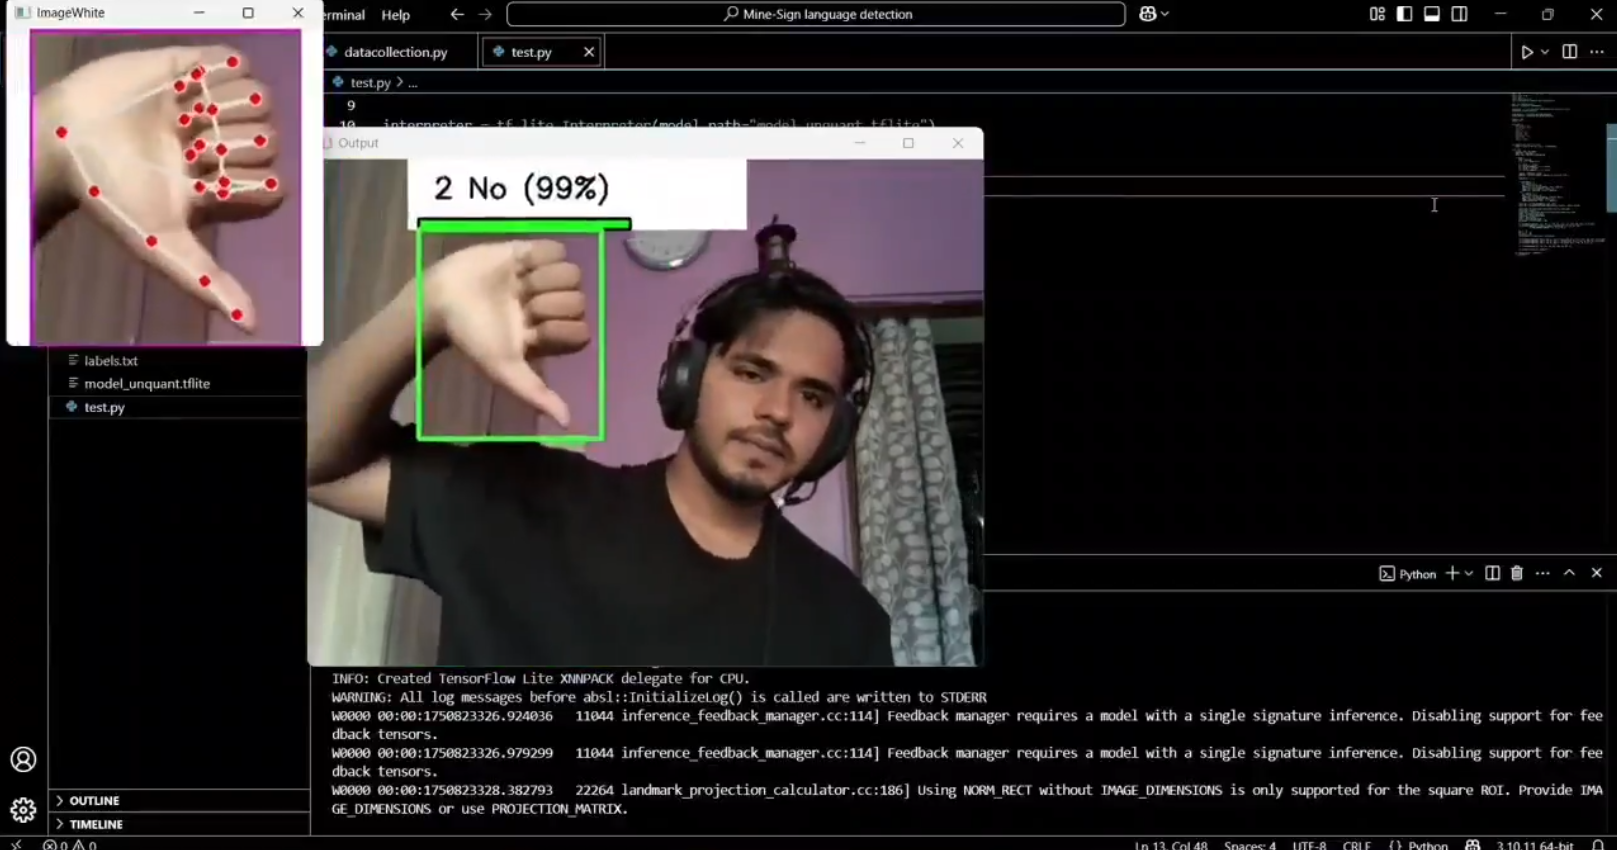Open the Manage gear icon
The width and height of the screenshot is (1617, 850).
(x=23, y=810)
